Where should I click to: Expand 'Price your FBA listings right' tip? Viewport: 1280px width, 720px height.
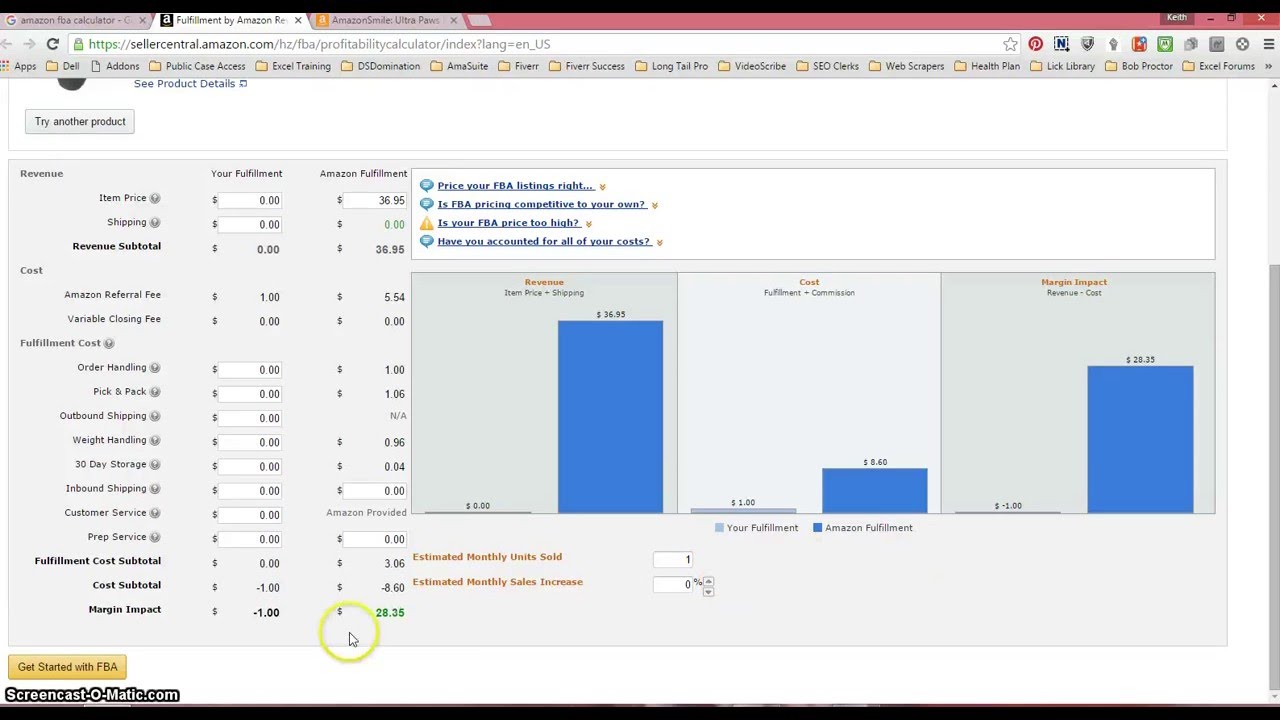point(602,187)
